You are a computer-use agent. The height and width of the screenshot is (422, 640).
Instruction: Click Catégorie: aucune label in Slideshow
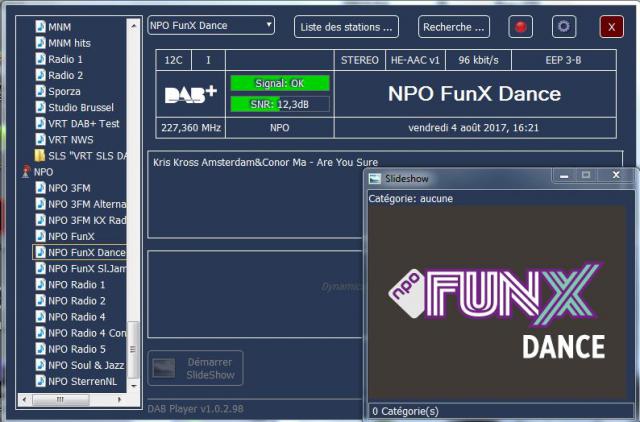tap(411, 199)
